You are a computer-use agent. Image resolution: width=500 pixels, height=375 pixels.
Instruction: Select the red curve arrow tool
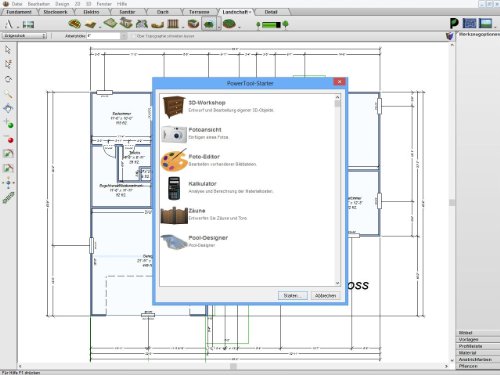point(8,168)
